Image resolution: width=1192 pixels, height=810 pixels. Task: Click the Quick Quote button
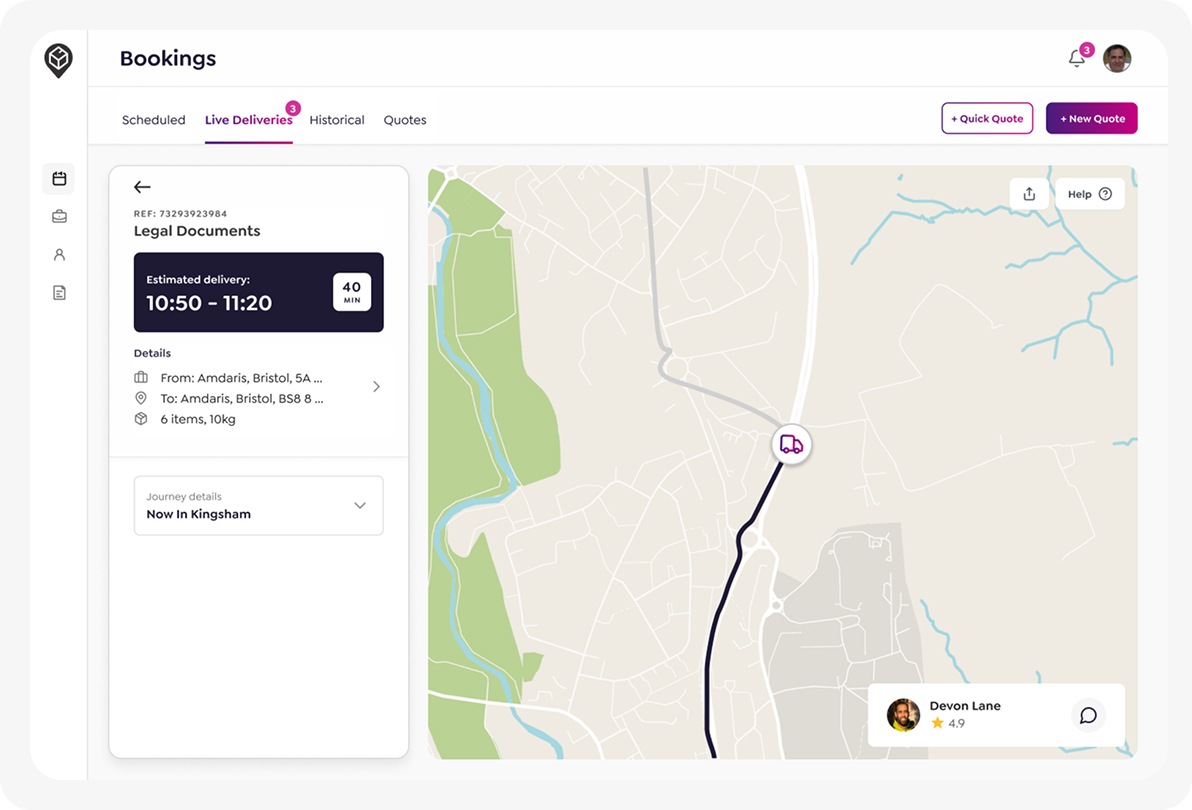987,118
